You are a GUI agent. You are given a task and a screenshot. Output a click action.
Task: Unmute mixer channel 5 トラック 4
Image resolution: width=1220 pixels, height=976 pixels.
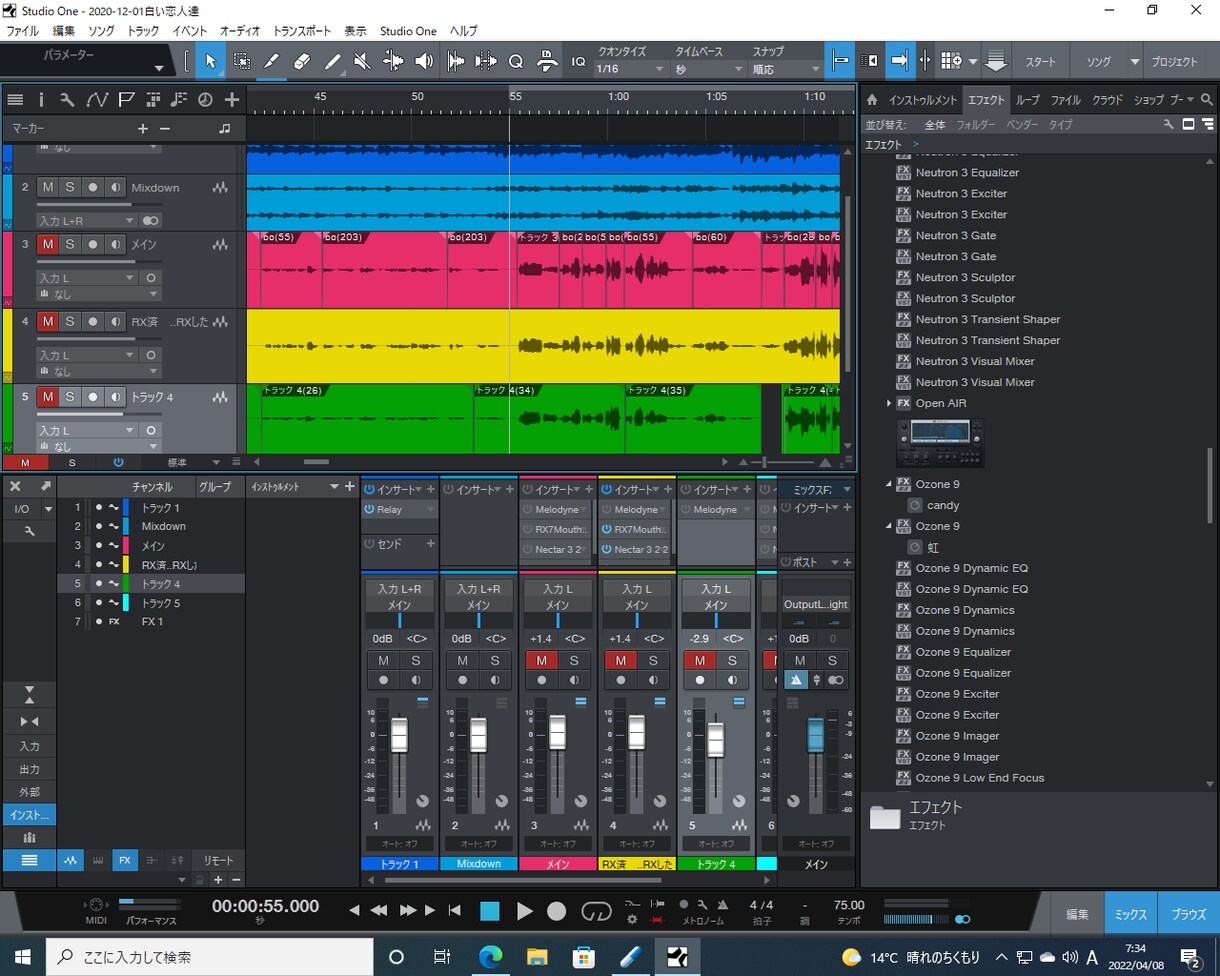(x=700, y=660)
